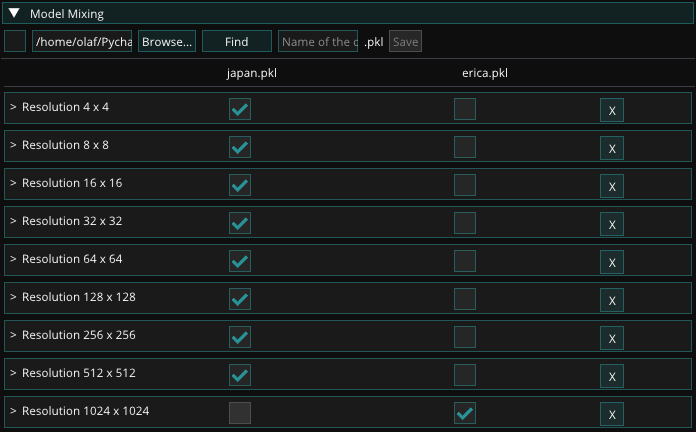Image resolution: width=696 pixels, height=432 pixels.
Task: Click the Find button
Action: (237, 41)
